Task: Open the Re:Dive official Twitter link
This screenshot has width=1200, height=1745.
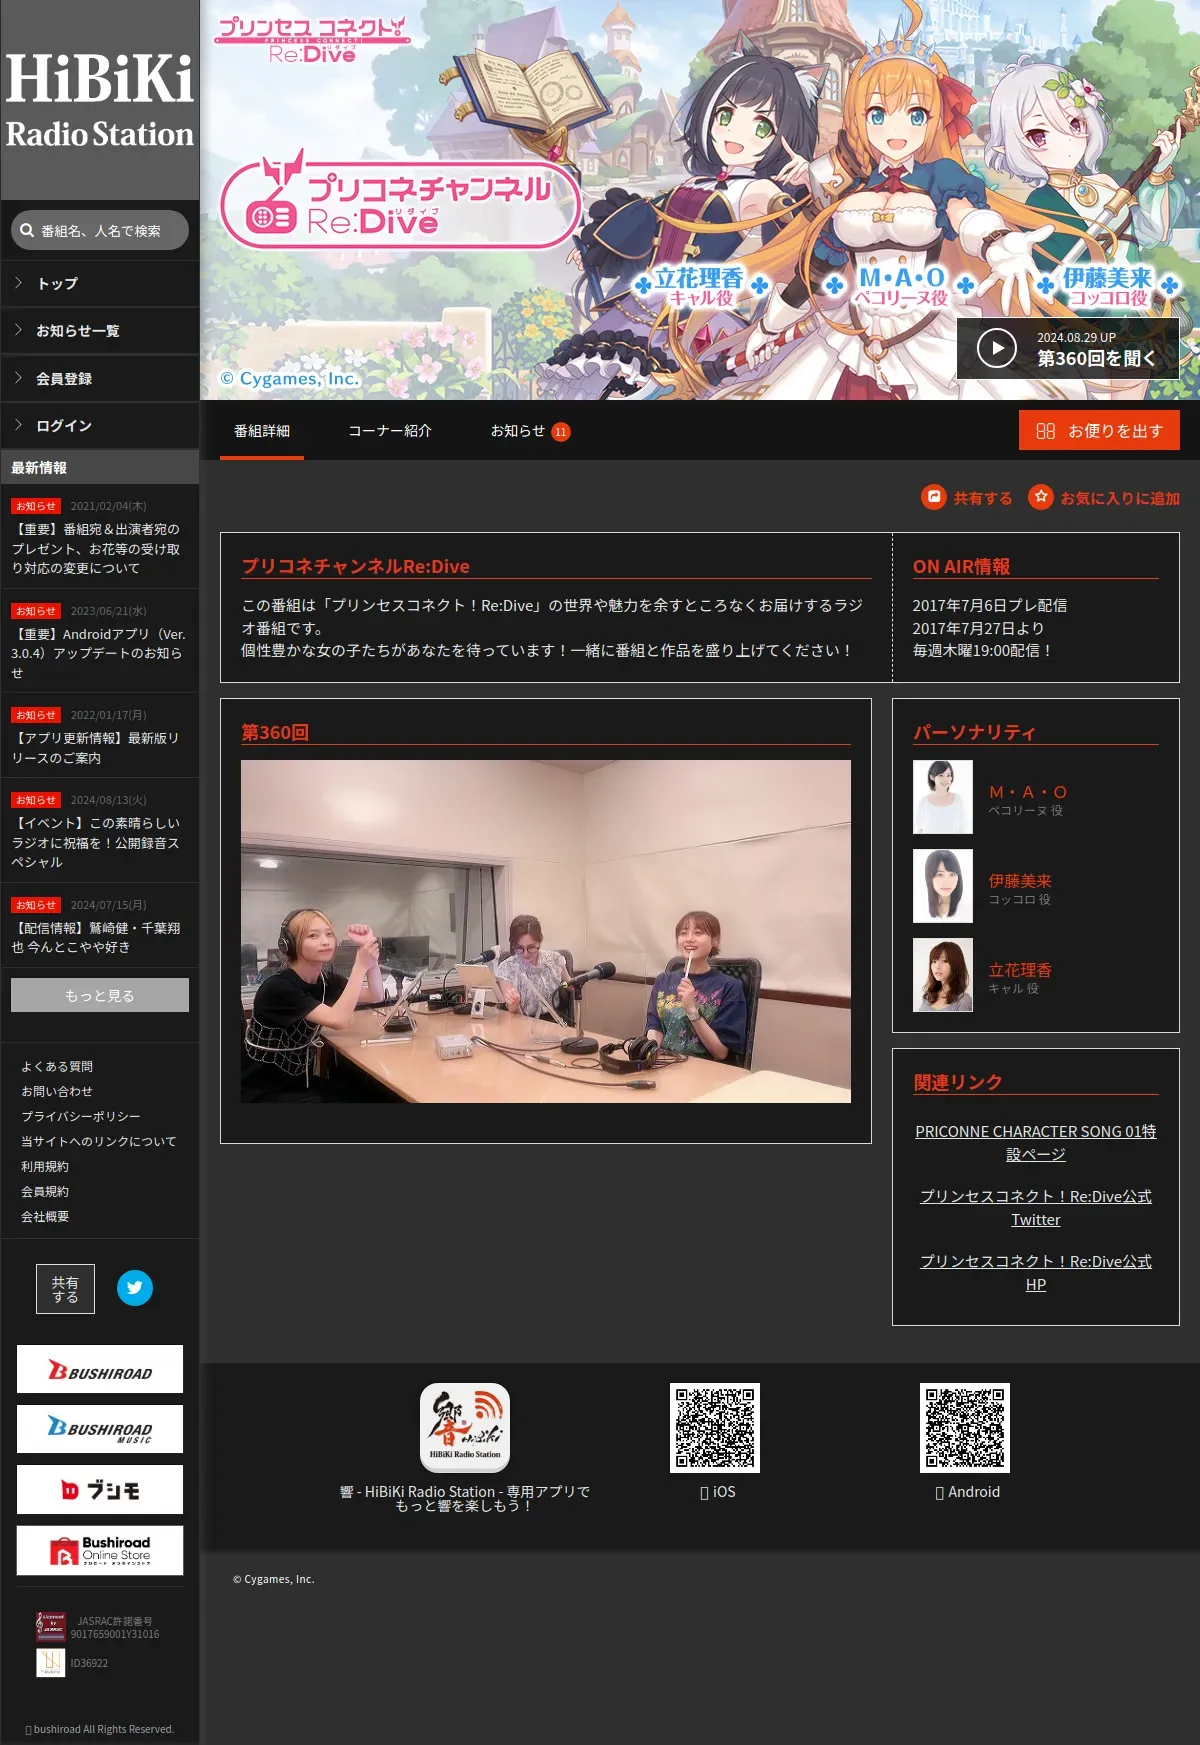Action: (x=1036, y=1208)
